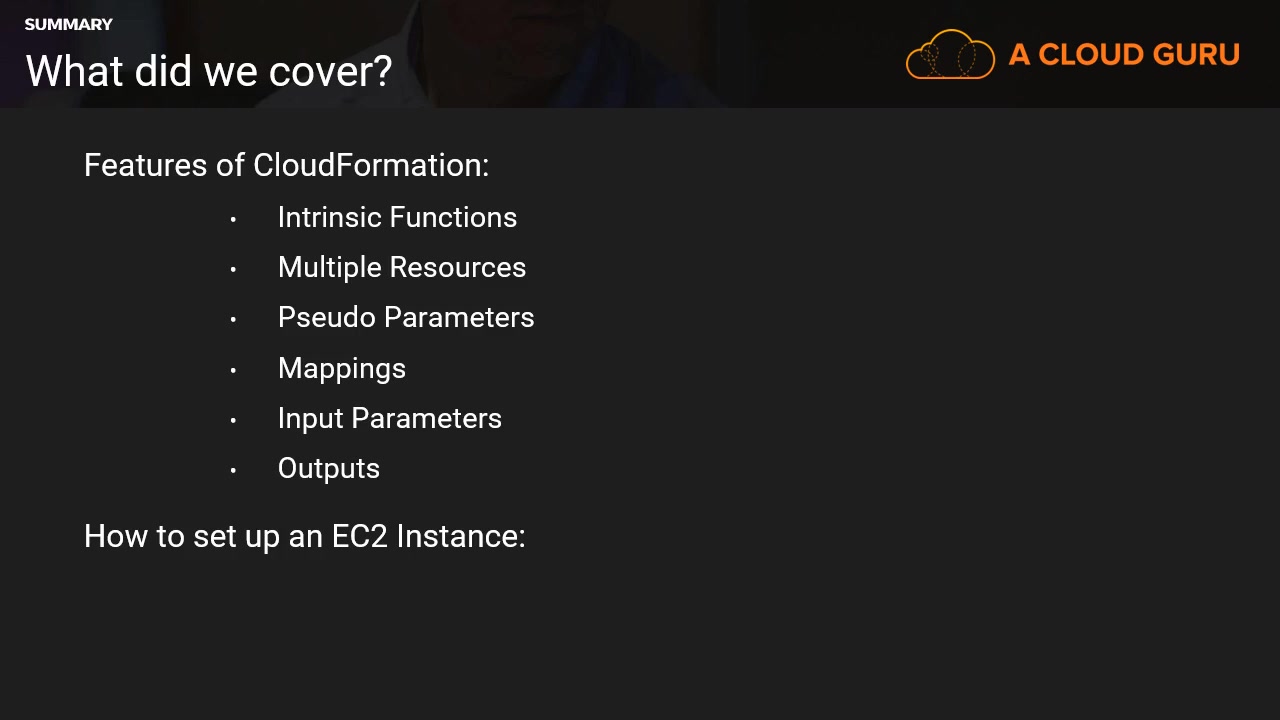Click the orange A CLOUD GURU wordmark

point(1124,55)
